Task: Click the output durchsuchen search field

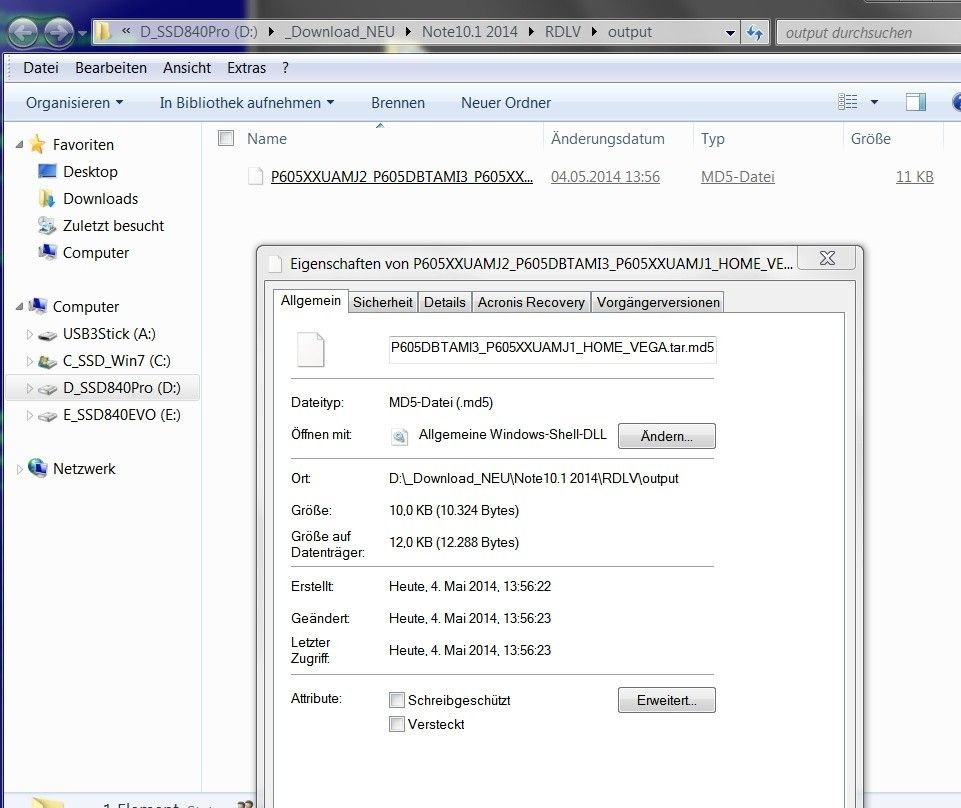Action: click(870, 32)
